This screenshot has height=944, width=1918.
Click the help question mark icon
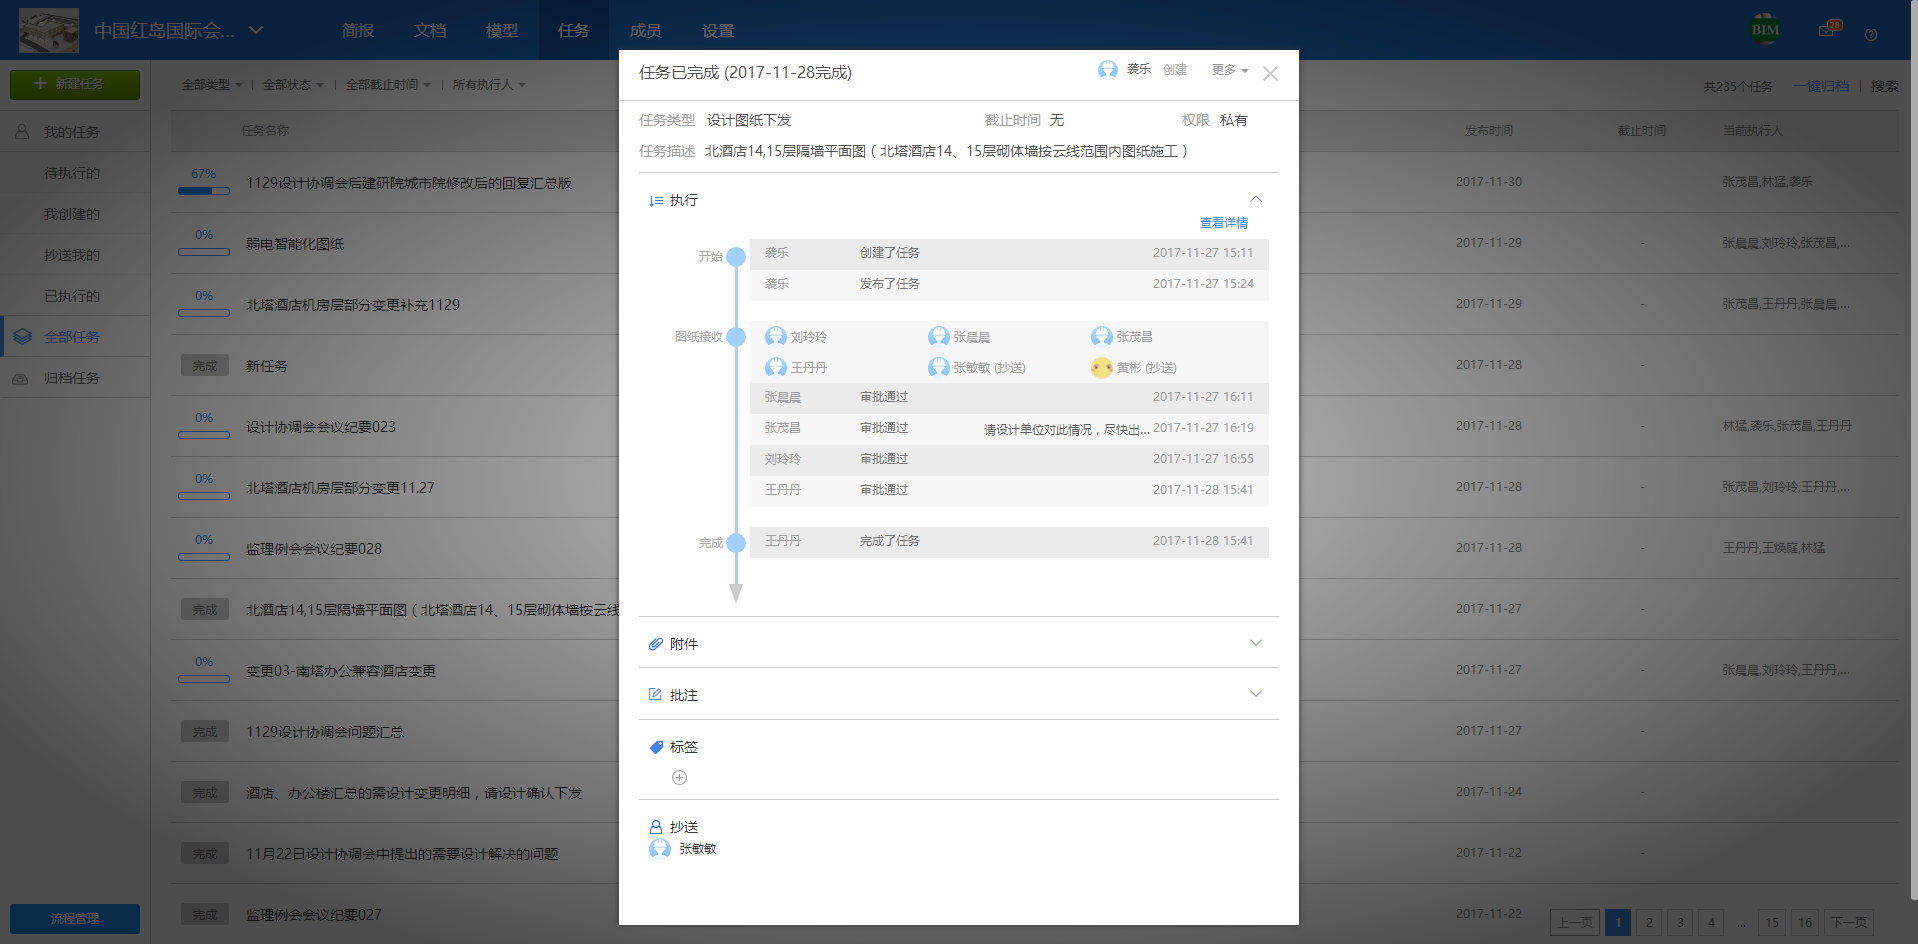point(1871,35)
